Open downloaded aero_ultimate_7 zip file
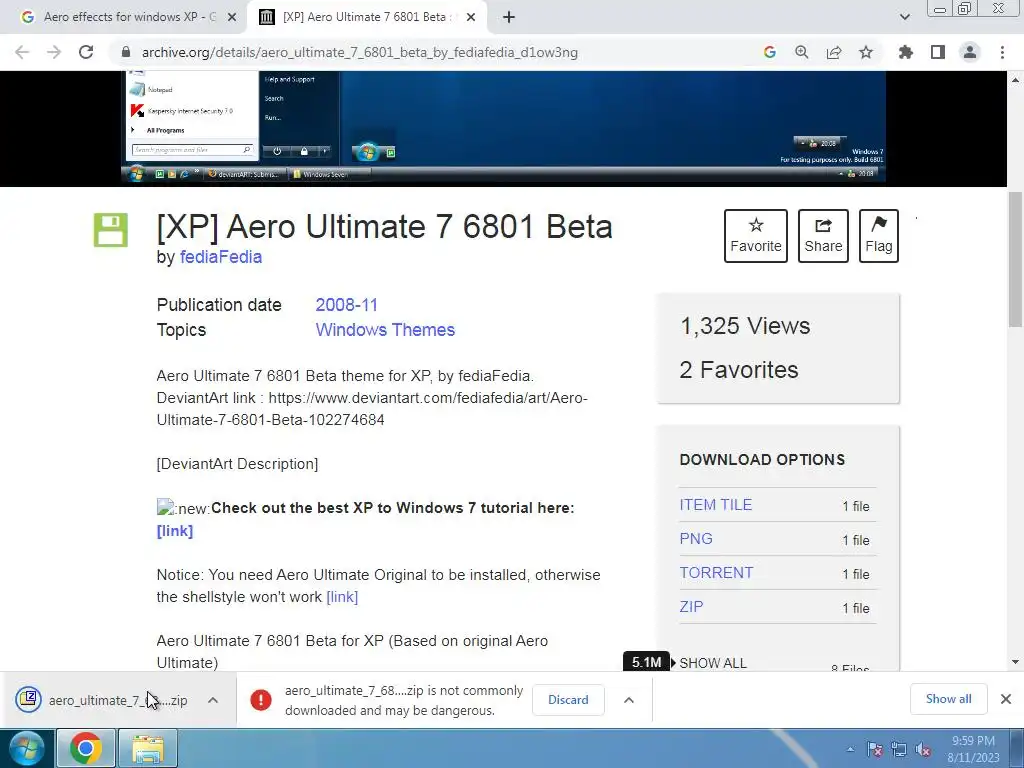This screenshot has width=1024, height=768. click(102, 700)
